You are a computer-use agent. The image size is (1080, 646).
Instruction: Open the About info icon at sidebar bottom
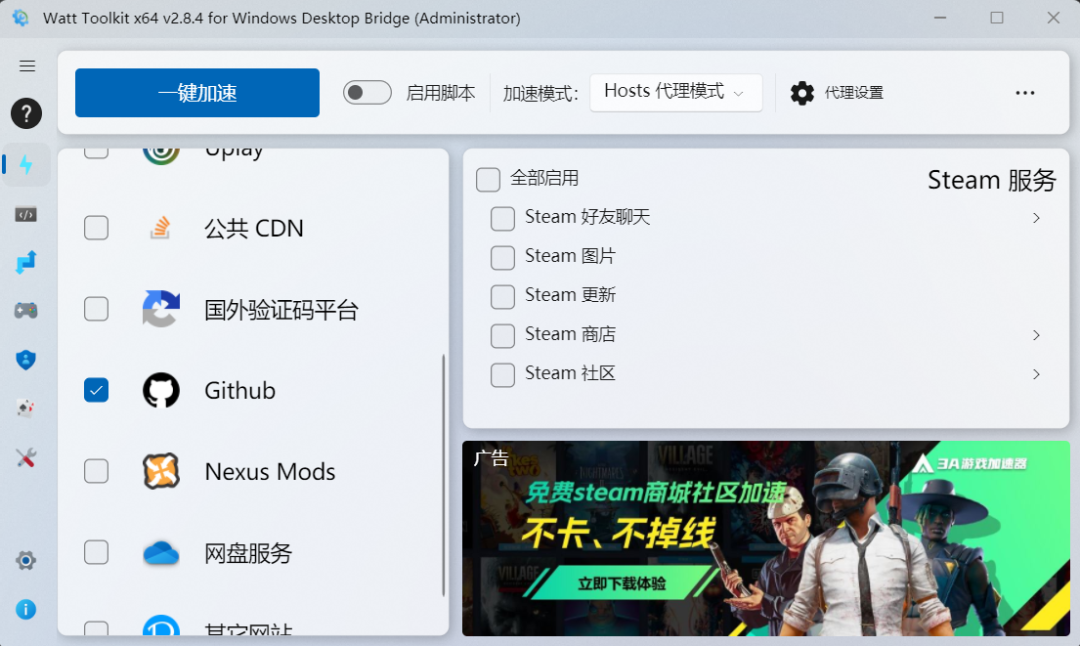coord(26,609)
